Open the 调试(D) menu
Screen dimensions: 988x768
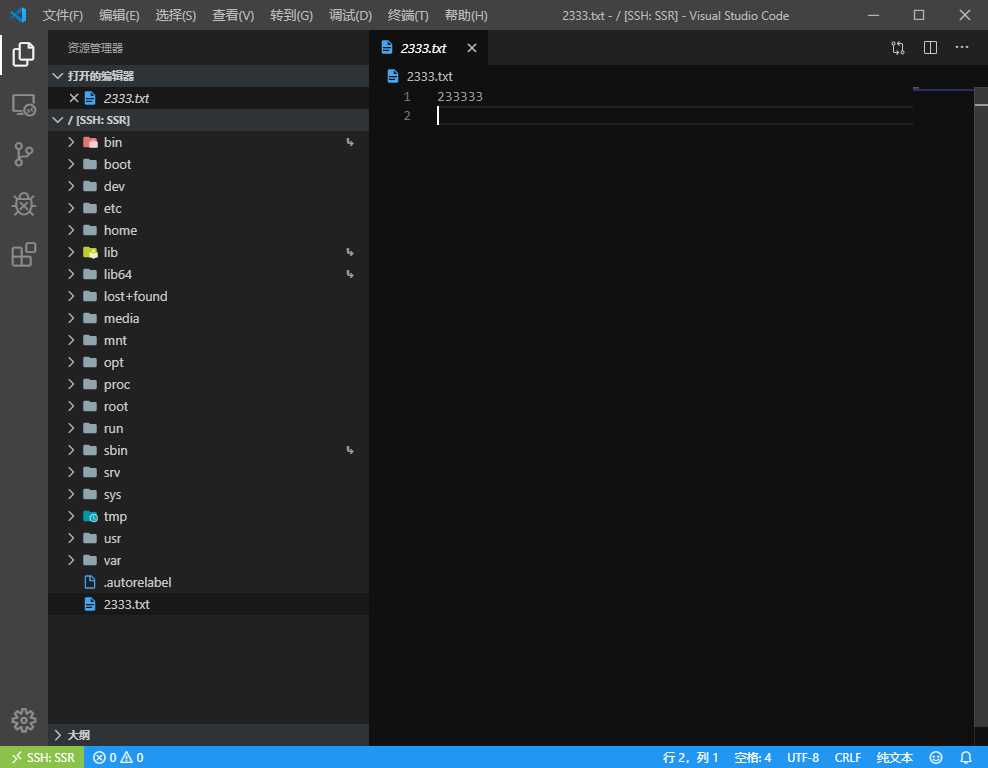pos(350,15)
